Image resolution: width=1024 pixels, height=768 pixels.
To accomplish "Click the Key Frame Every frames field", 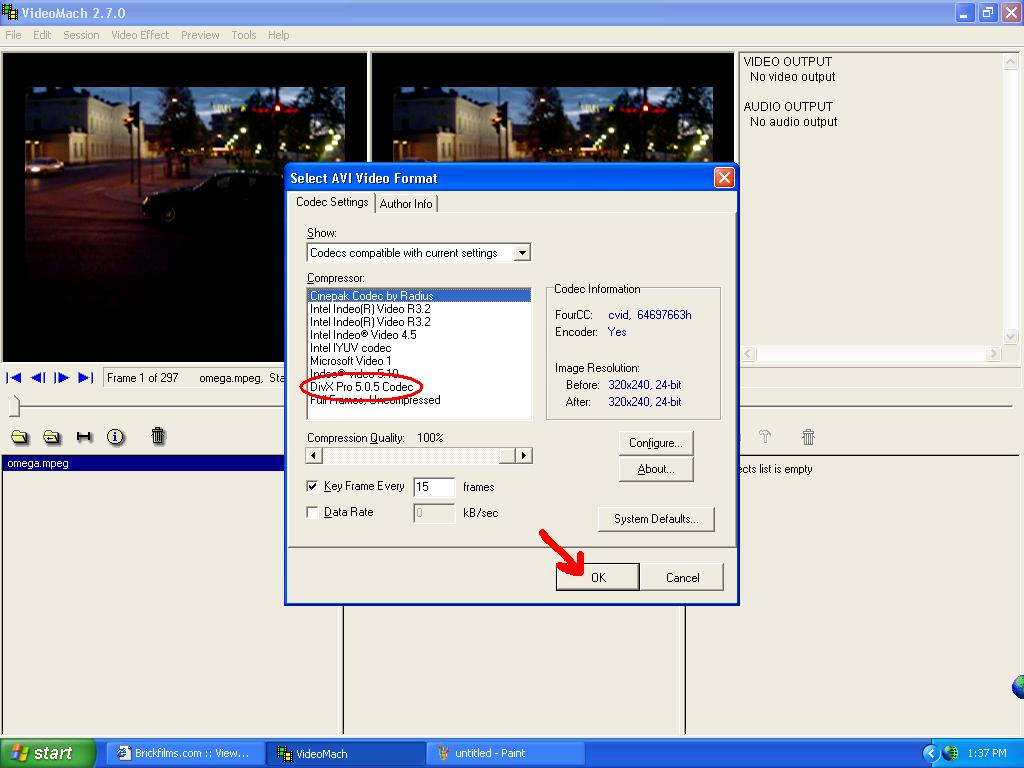I will pos(434,487).
